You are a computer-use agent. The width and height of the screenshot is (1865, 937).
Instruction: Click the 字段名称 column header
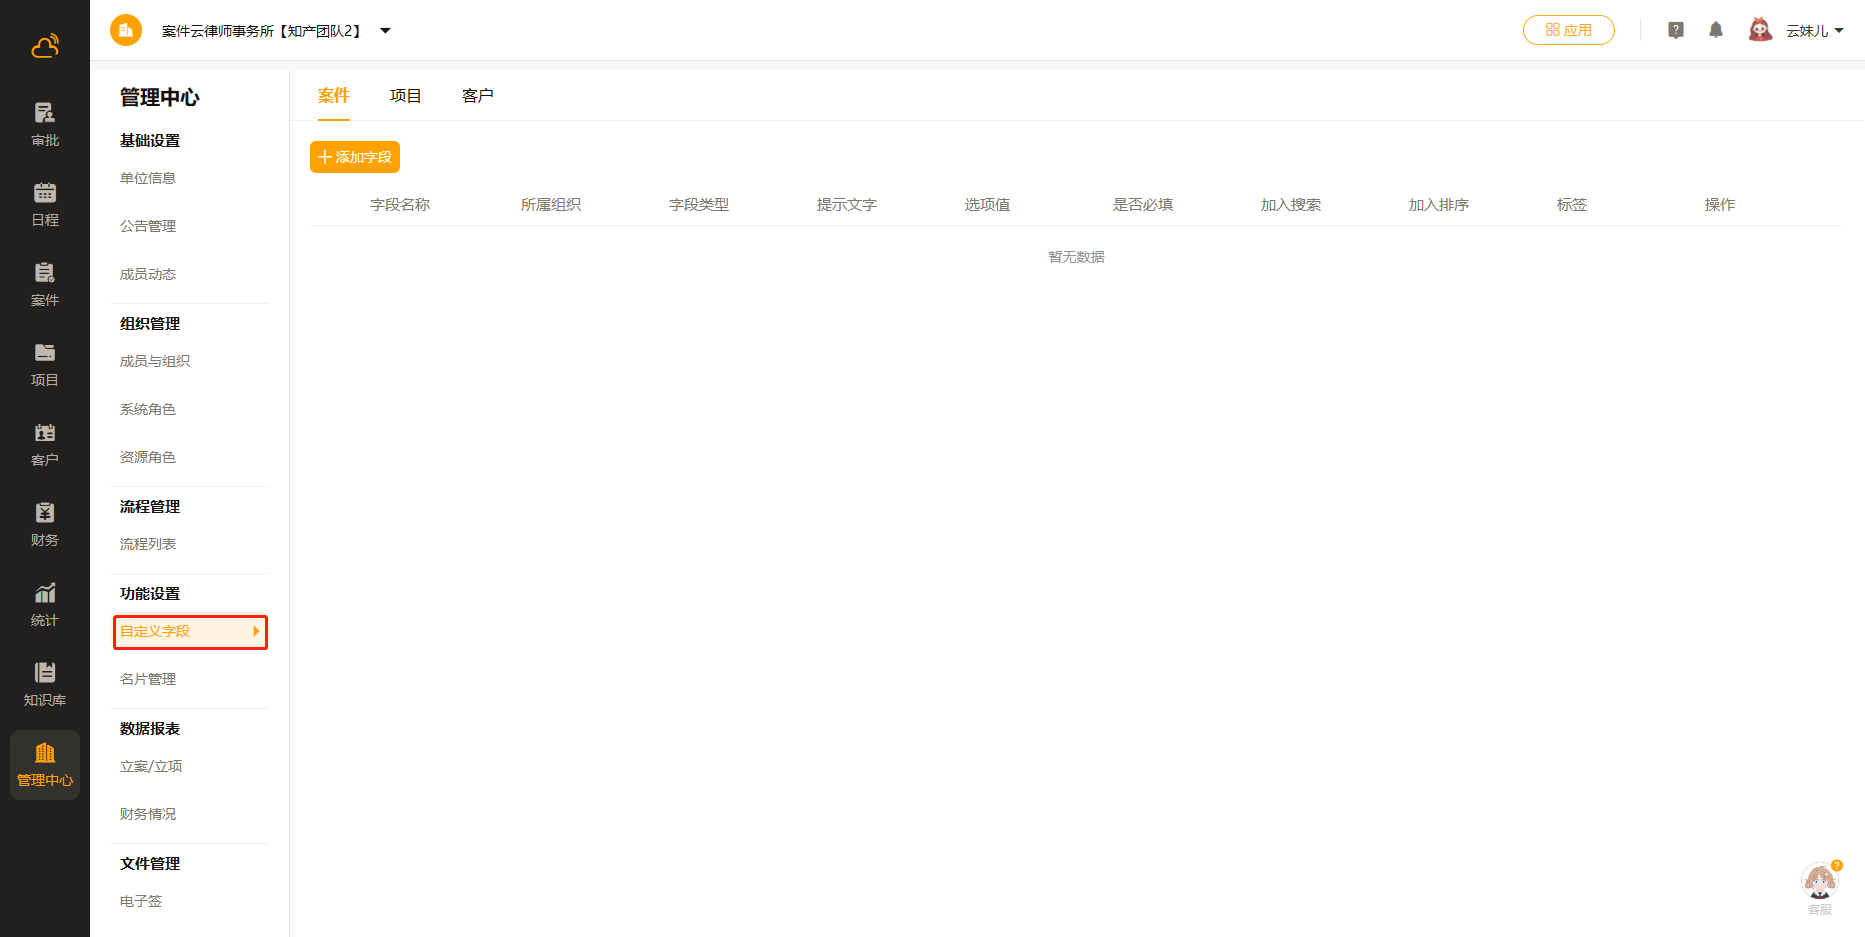[x=400, y=205]
